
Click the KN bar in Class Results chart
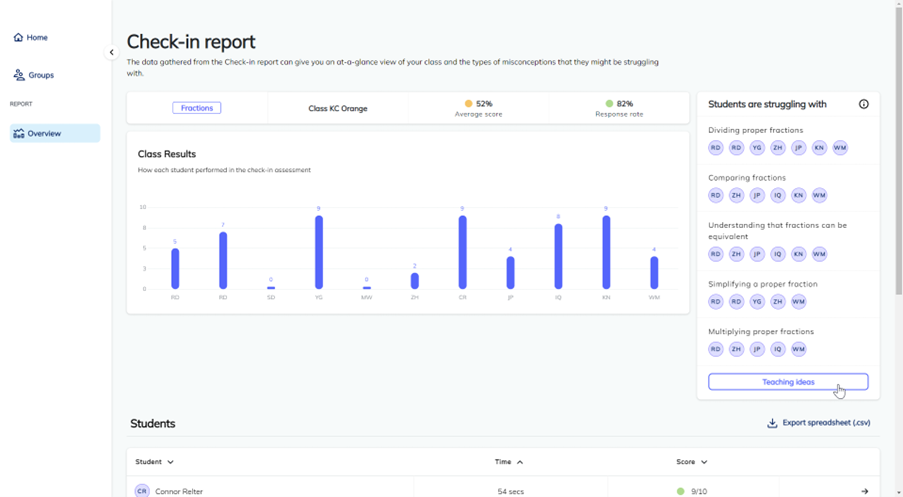606,252
